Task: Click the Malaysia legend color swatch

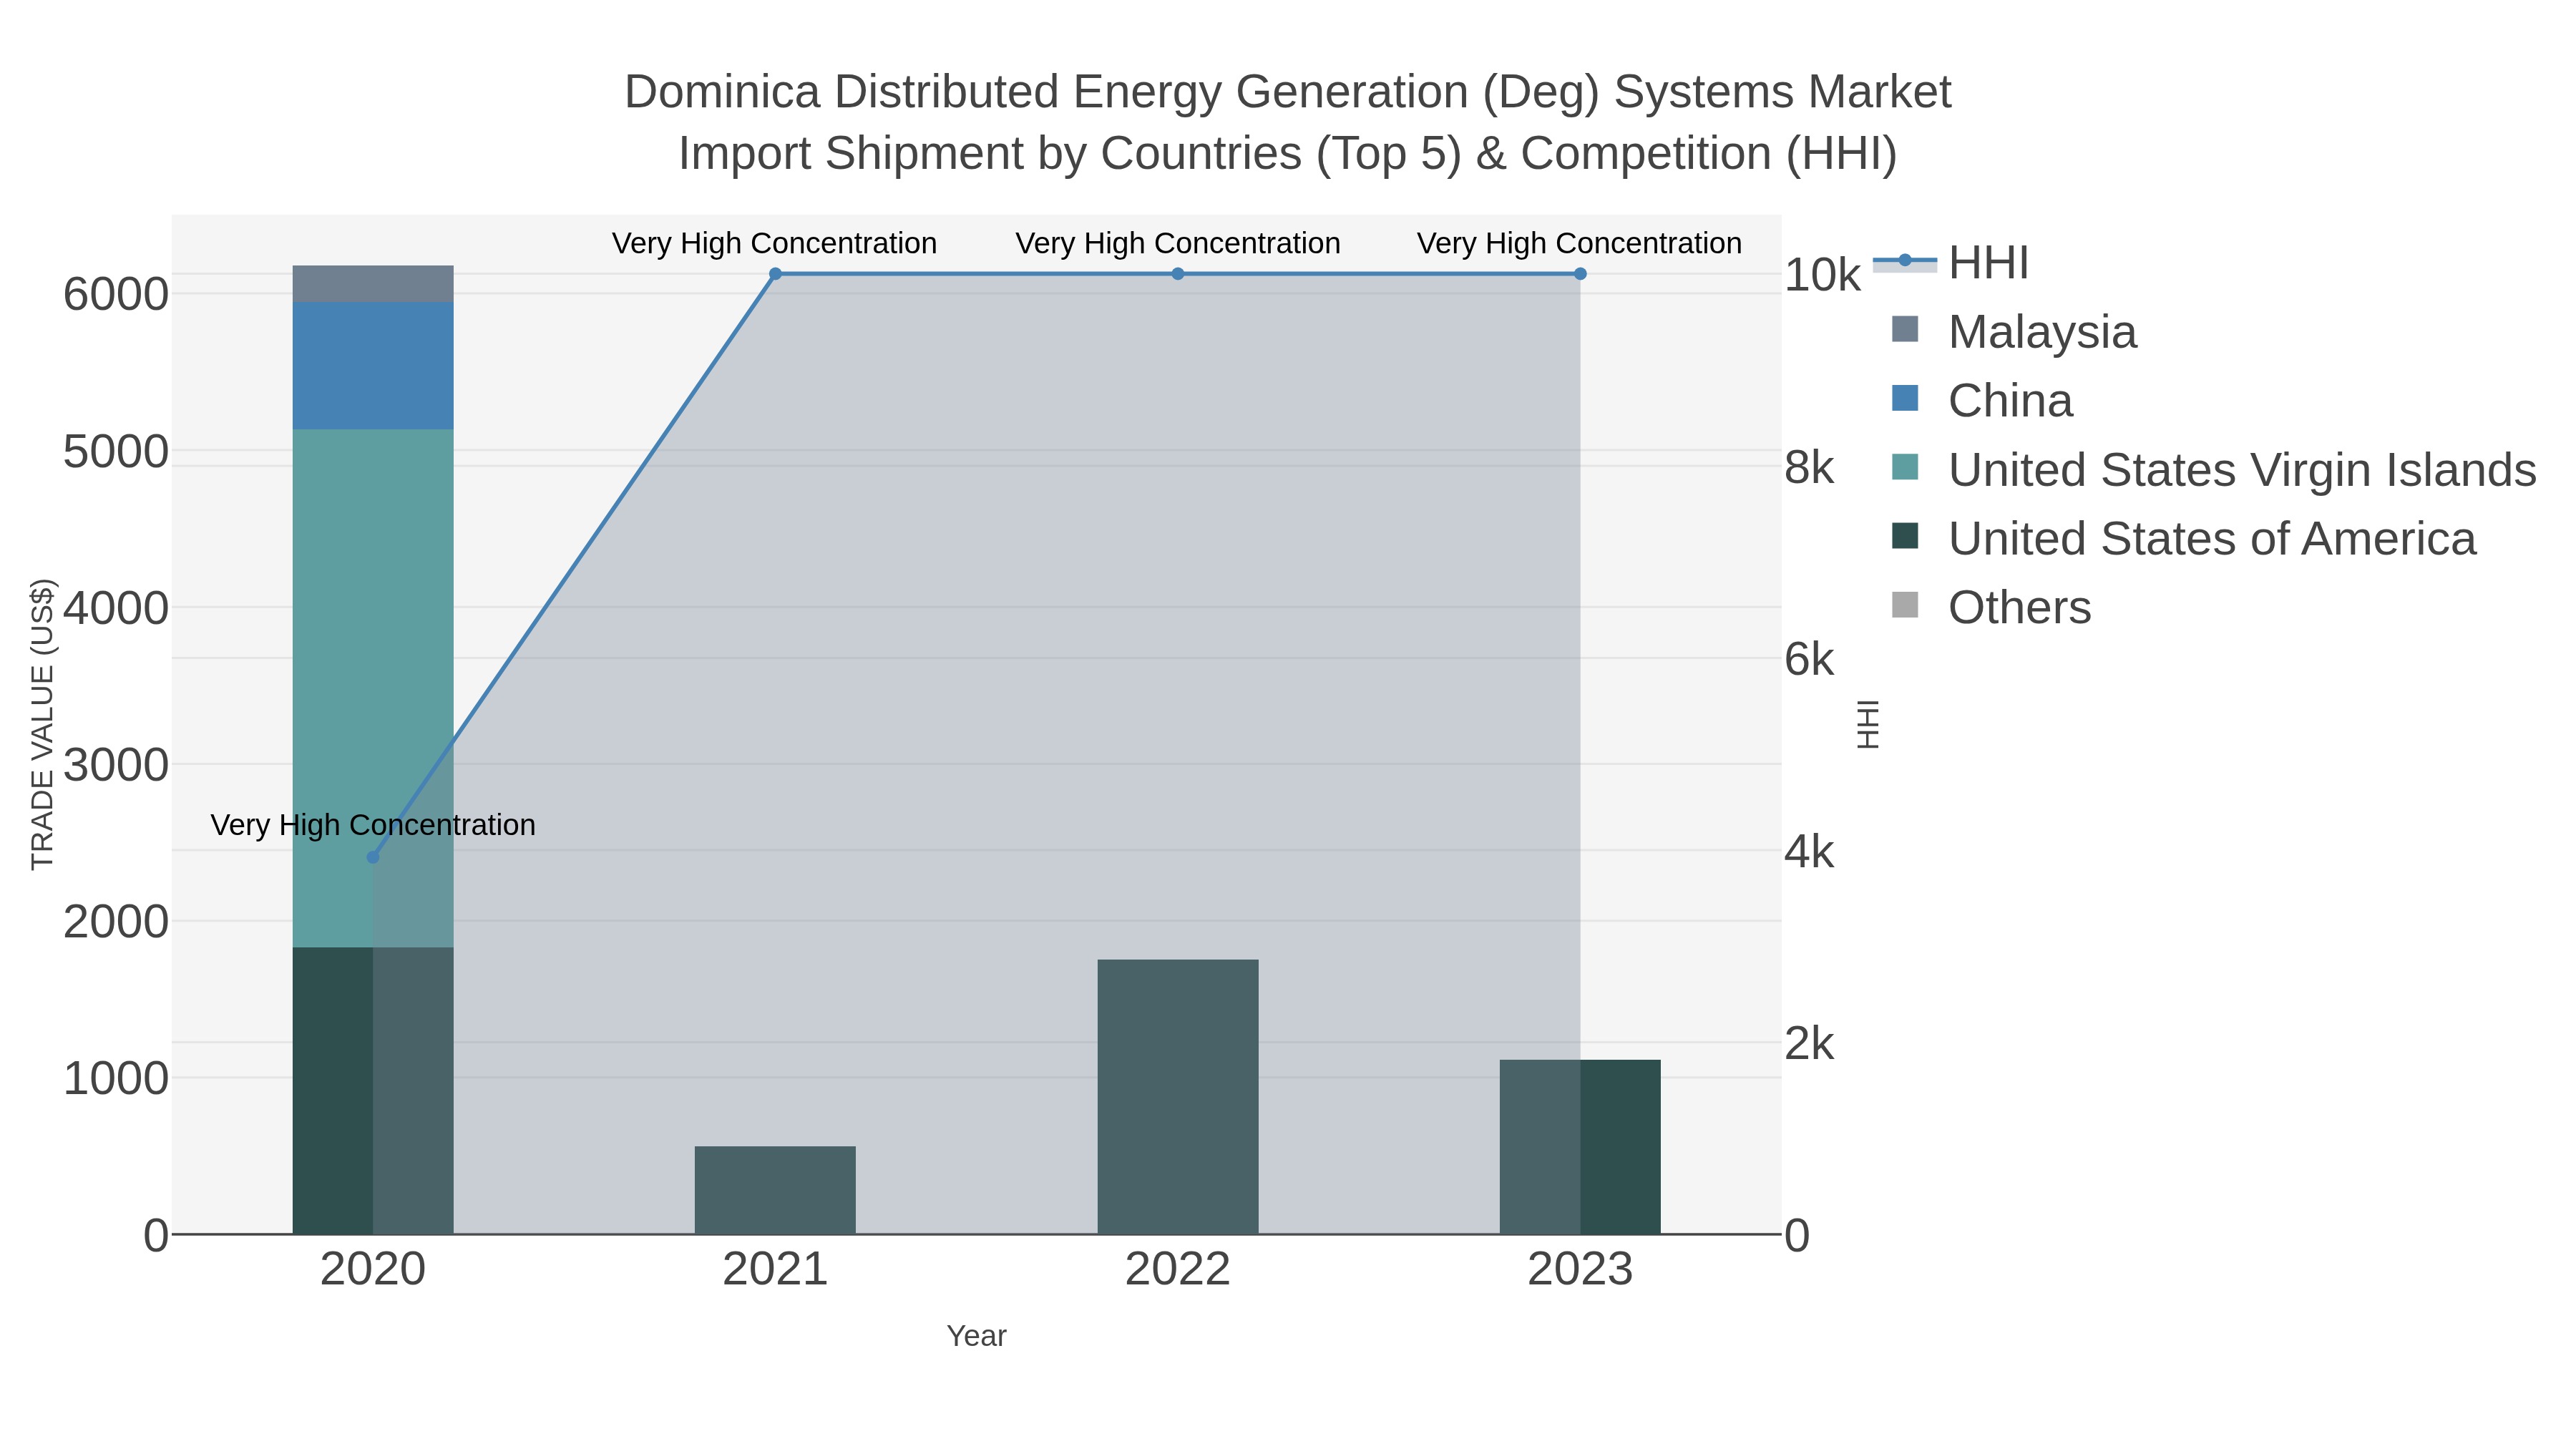Action: (x=1905, y=329)
